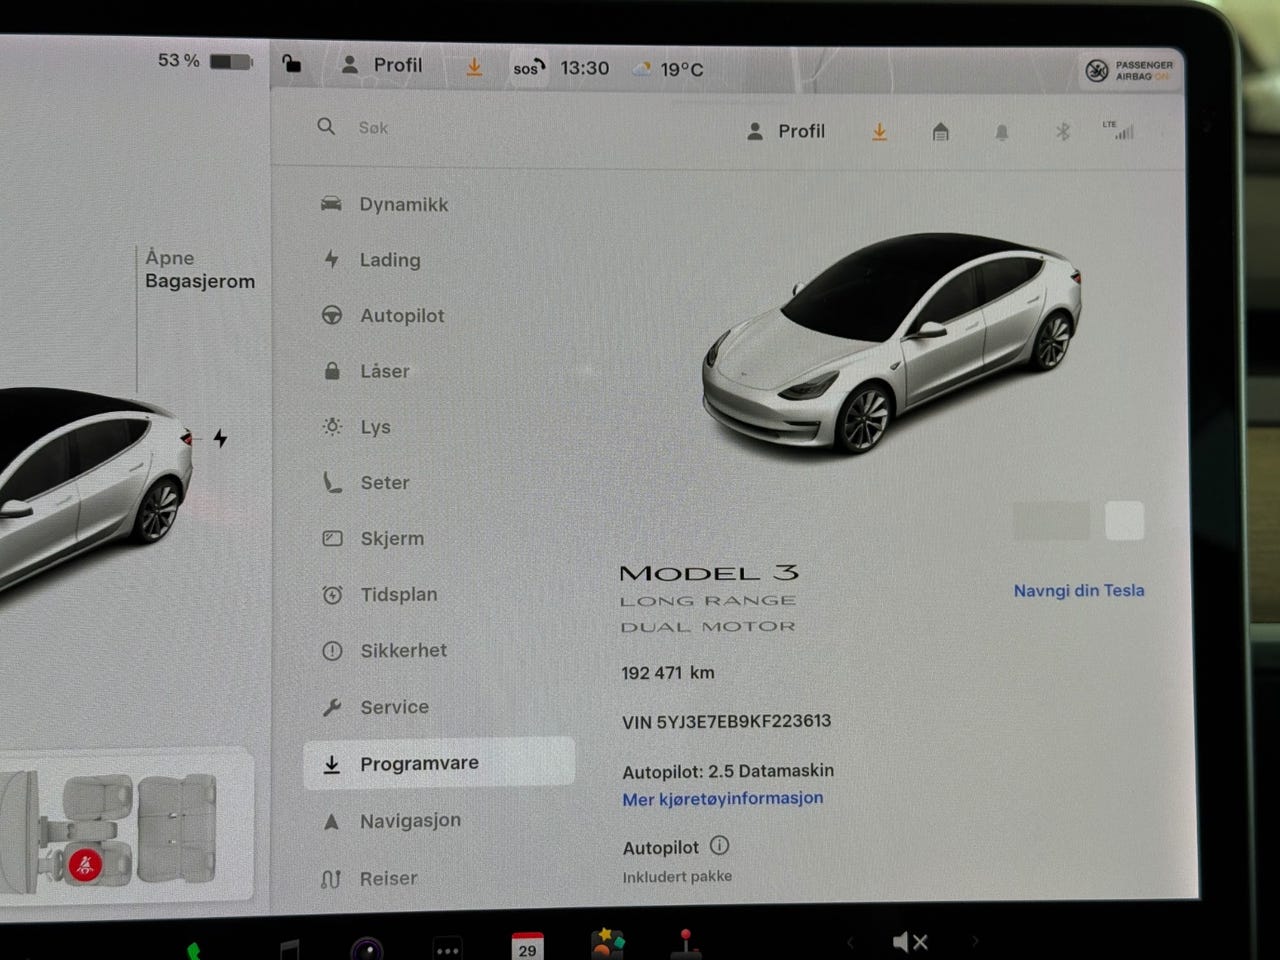Open notifications via the bell icon

coord(1001,133)
